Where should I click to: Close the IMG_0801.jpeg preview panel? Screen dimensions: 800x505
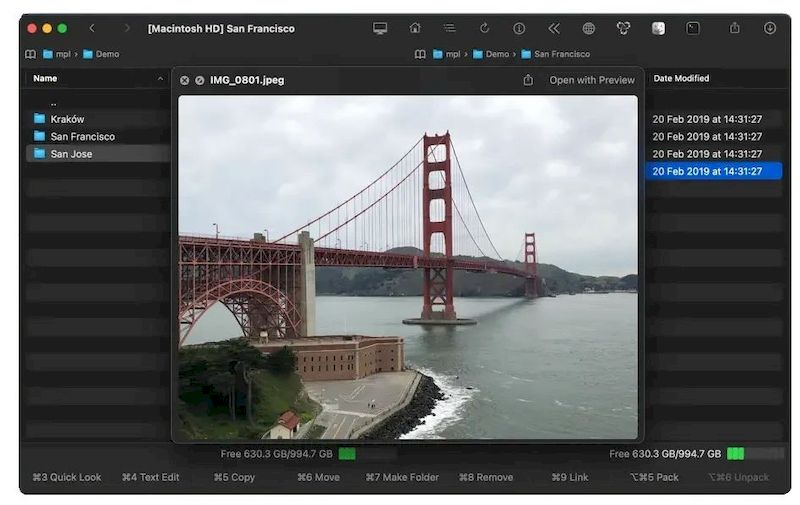tap(184, 80)
